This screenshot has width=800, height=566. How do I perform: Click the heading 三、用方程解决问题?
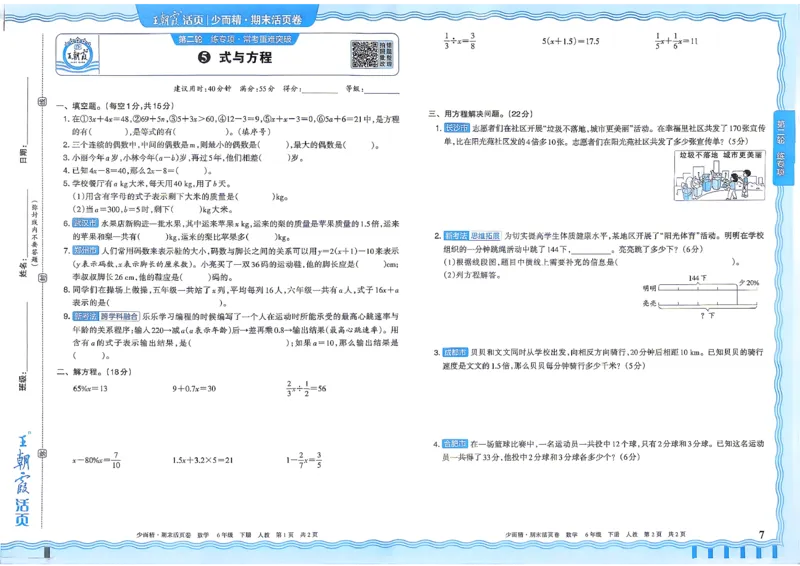point(481,114)
